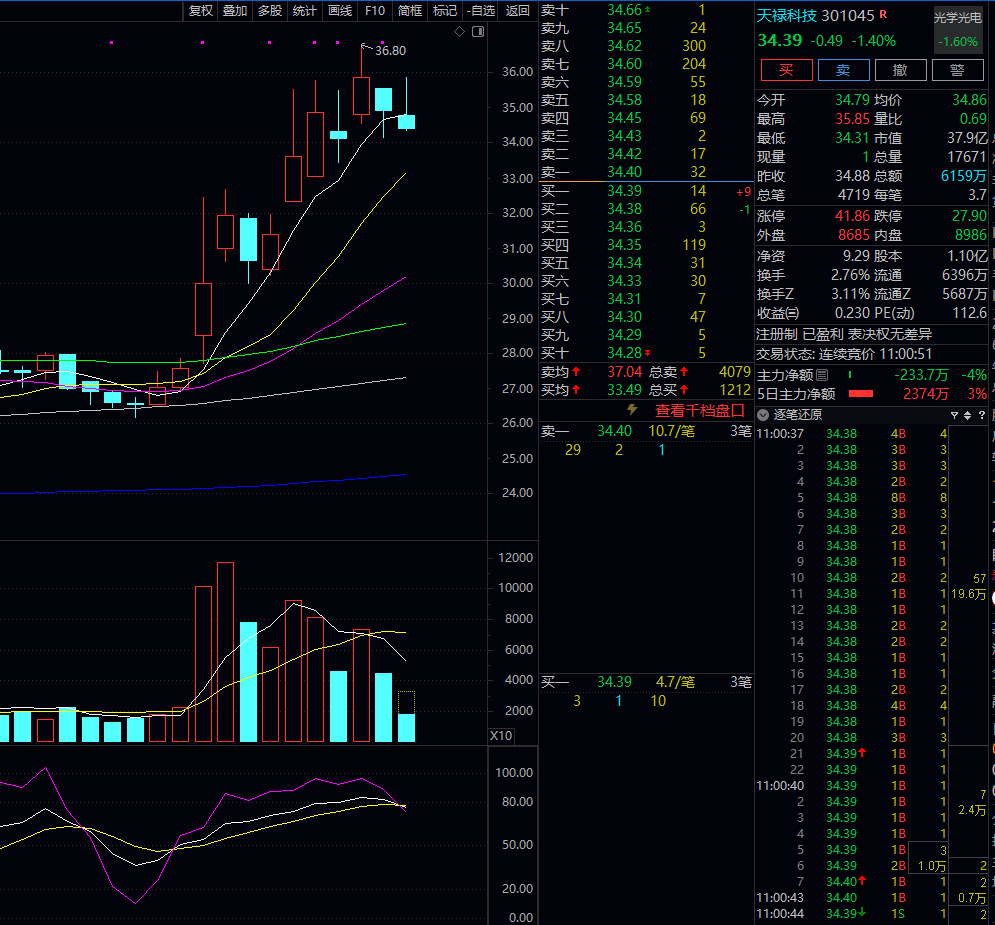Click the 涨停 41.86 limit-up value
995x925 pixels.
pos(852,216)
